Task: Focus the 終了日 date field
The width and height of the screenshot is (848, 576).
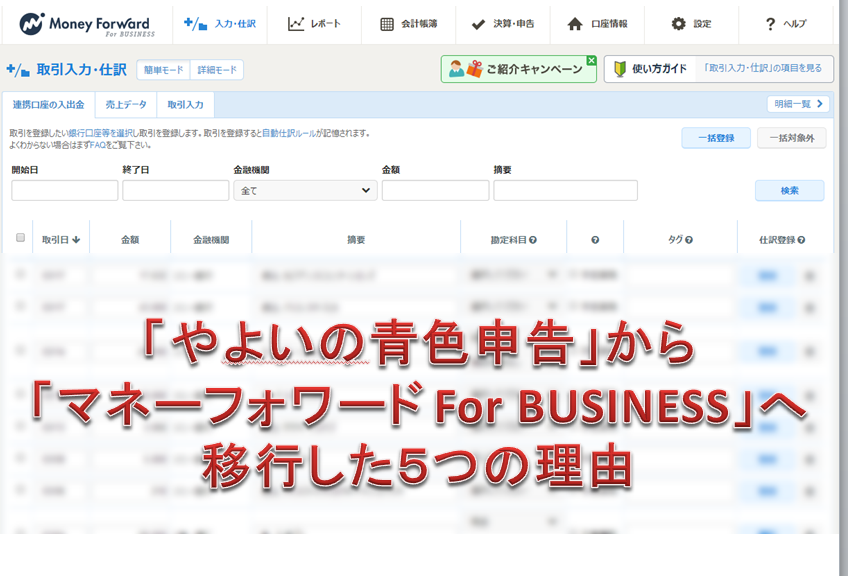Action: 176,190
